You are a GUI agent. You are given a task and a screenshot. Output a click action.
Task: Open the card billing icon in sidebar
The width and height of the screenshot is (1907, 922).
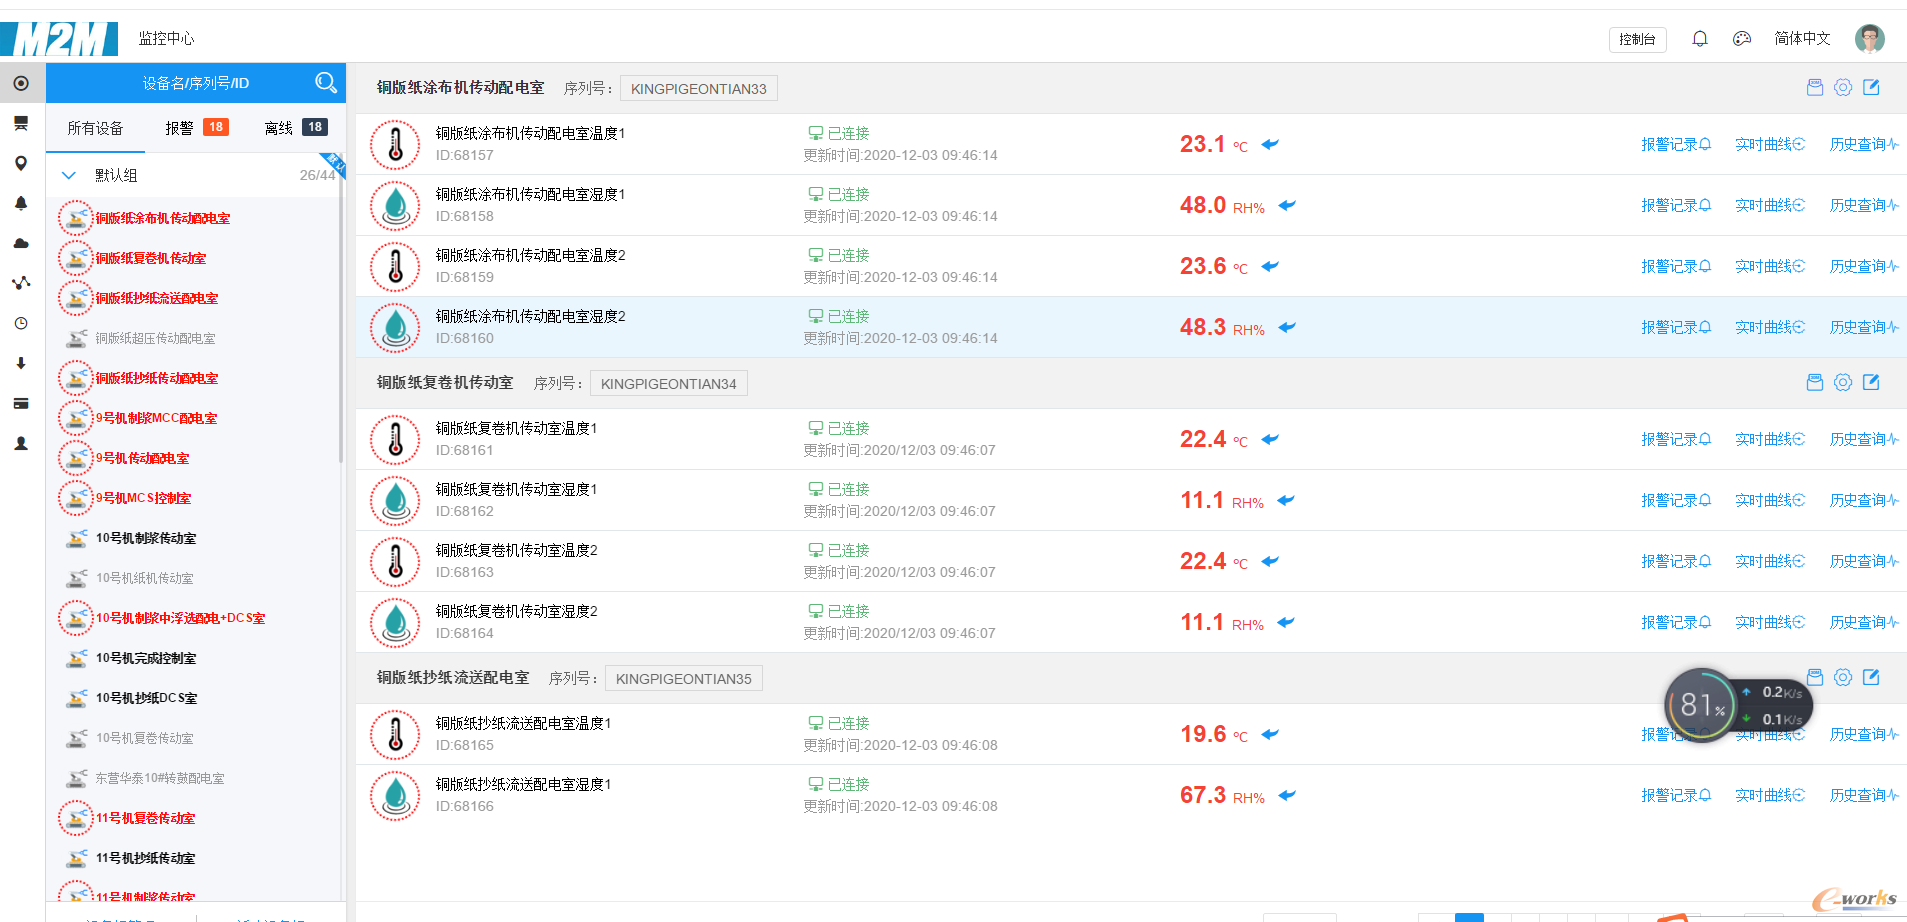tap(21, 403)
